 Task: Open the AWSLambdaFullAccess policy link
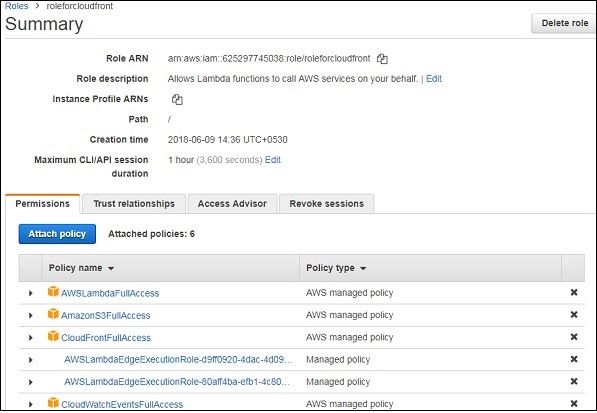(x=110, y=293)
